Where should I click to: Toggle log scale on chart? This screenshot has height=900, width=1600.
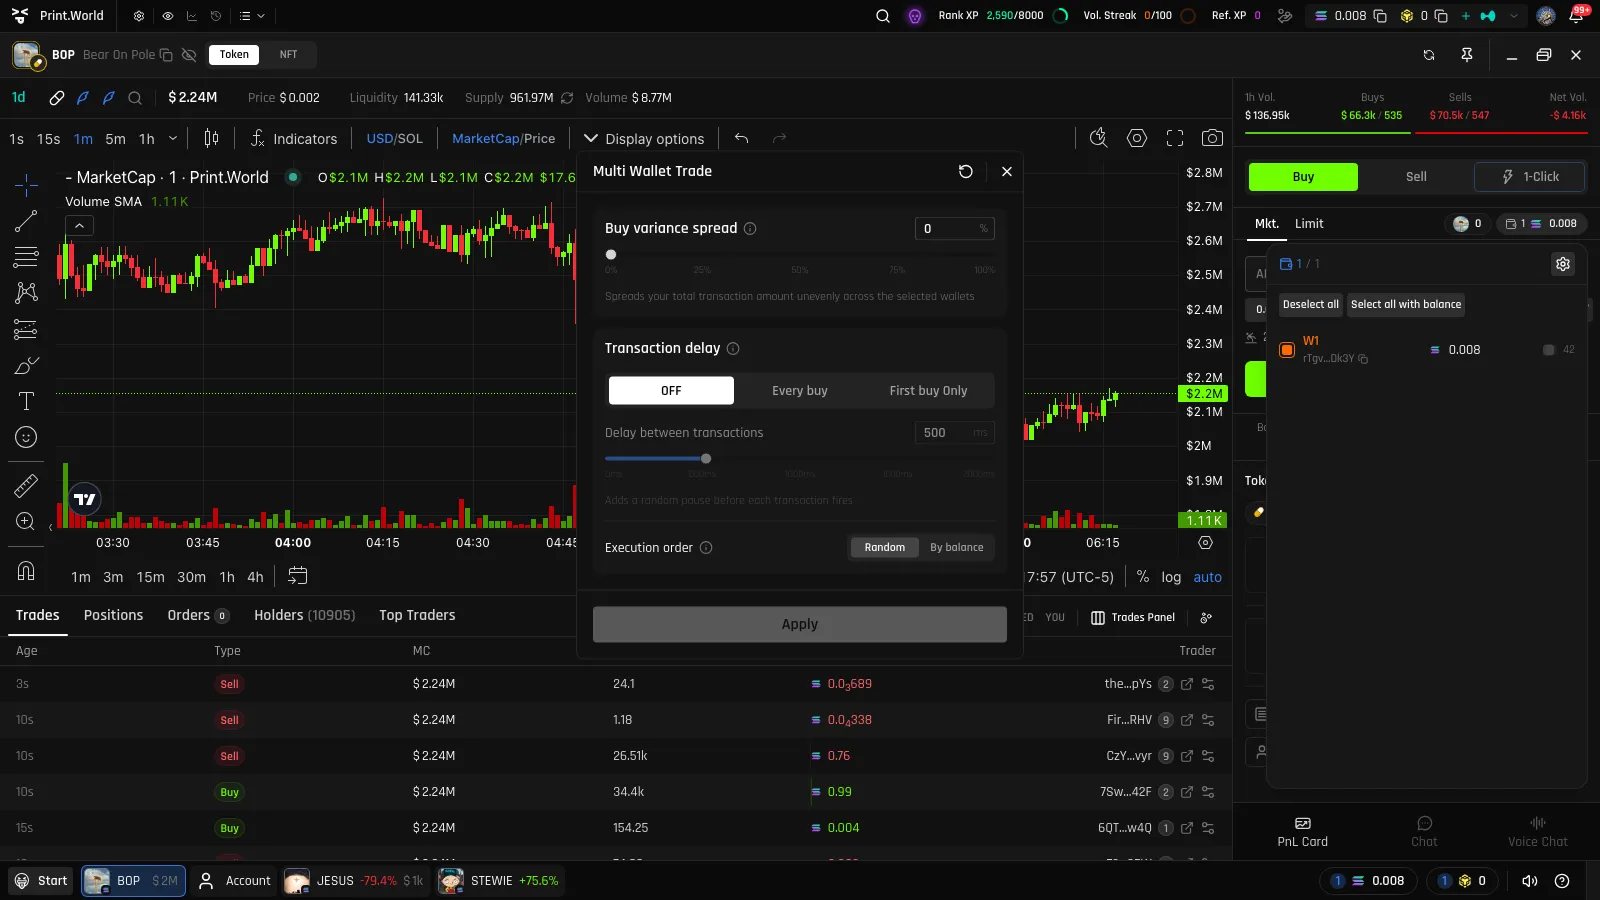pos(1171,577)
